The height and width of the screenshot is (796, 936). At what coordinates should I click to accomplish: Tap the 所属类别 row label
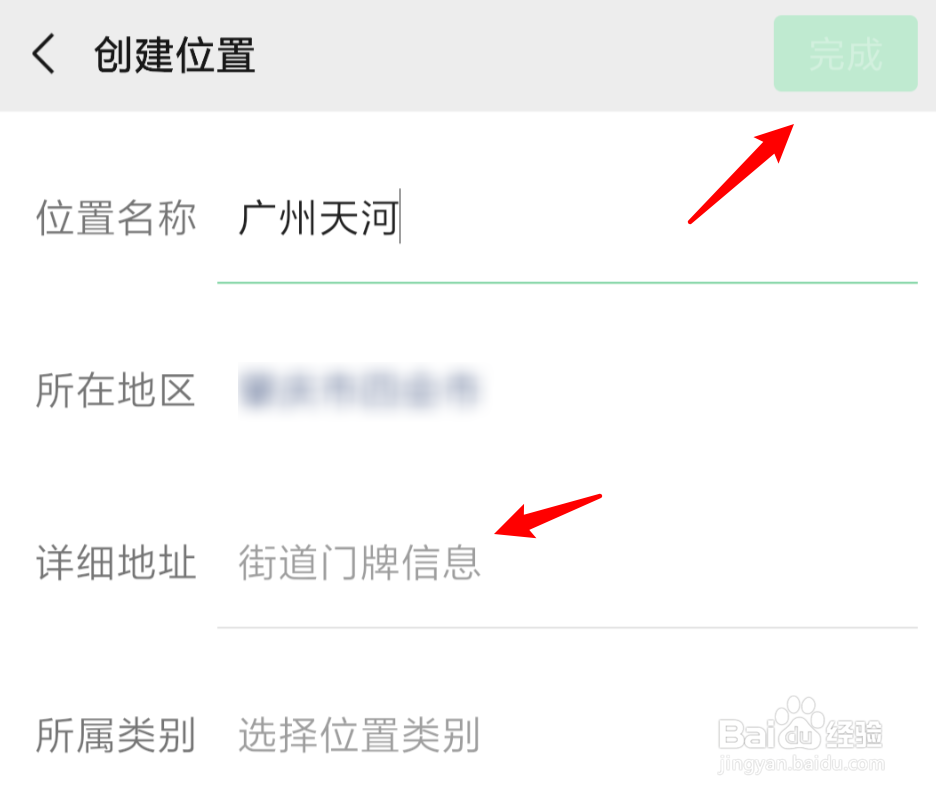116,734
